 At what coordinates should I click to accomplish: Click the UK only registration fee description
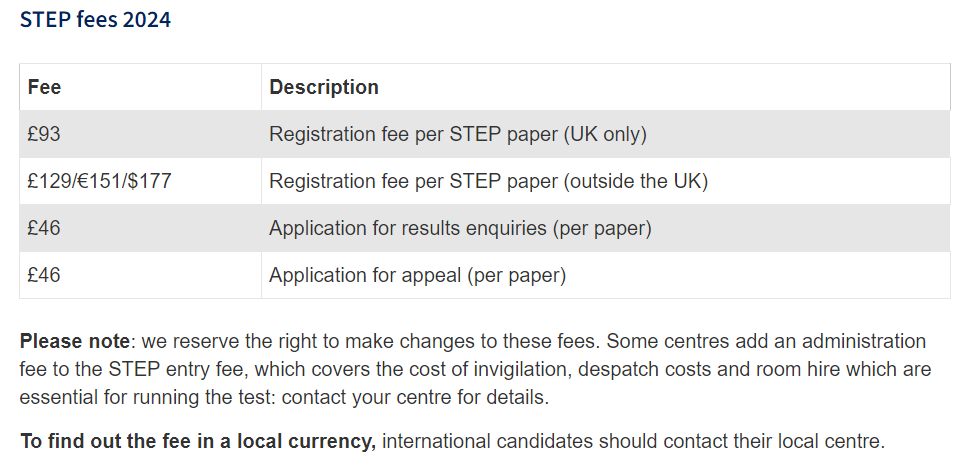point(457,134)
